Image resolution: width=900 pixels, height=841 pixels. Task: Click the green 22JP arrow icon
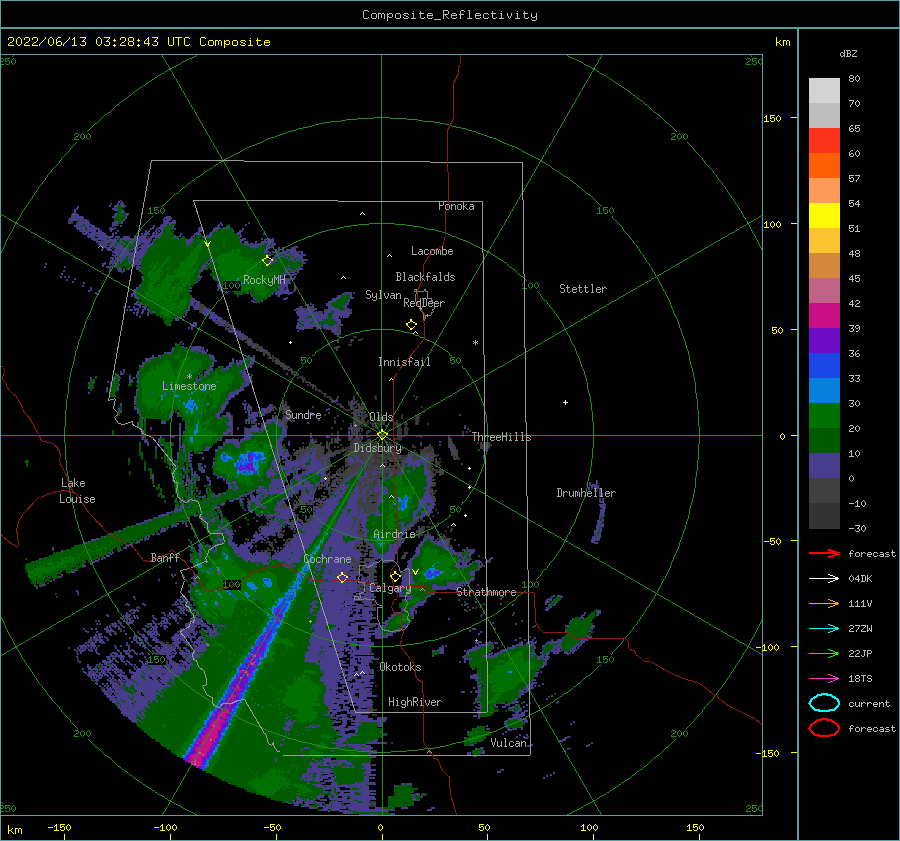pyautogui.click(x=824, y=653)
